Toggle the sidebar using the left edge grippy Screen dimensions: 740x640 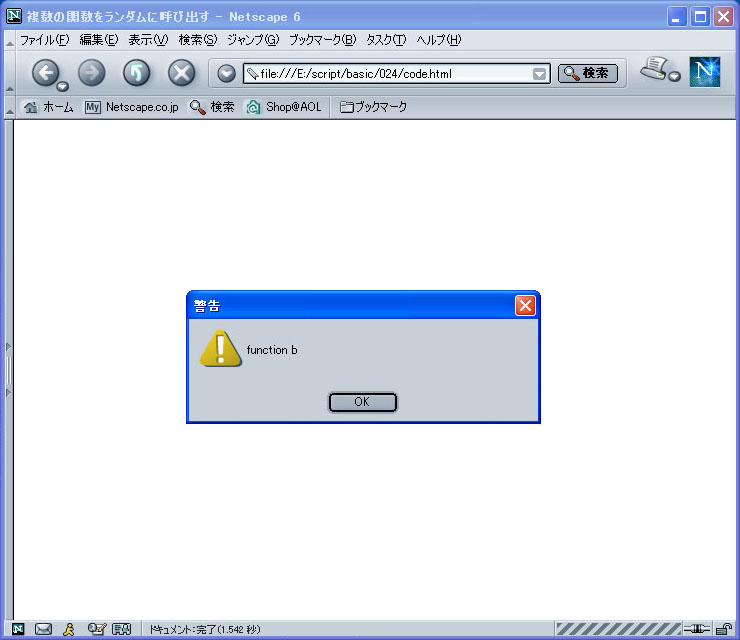pos(8,370)
